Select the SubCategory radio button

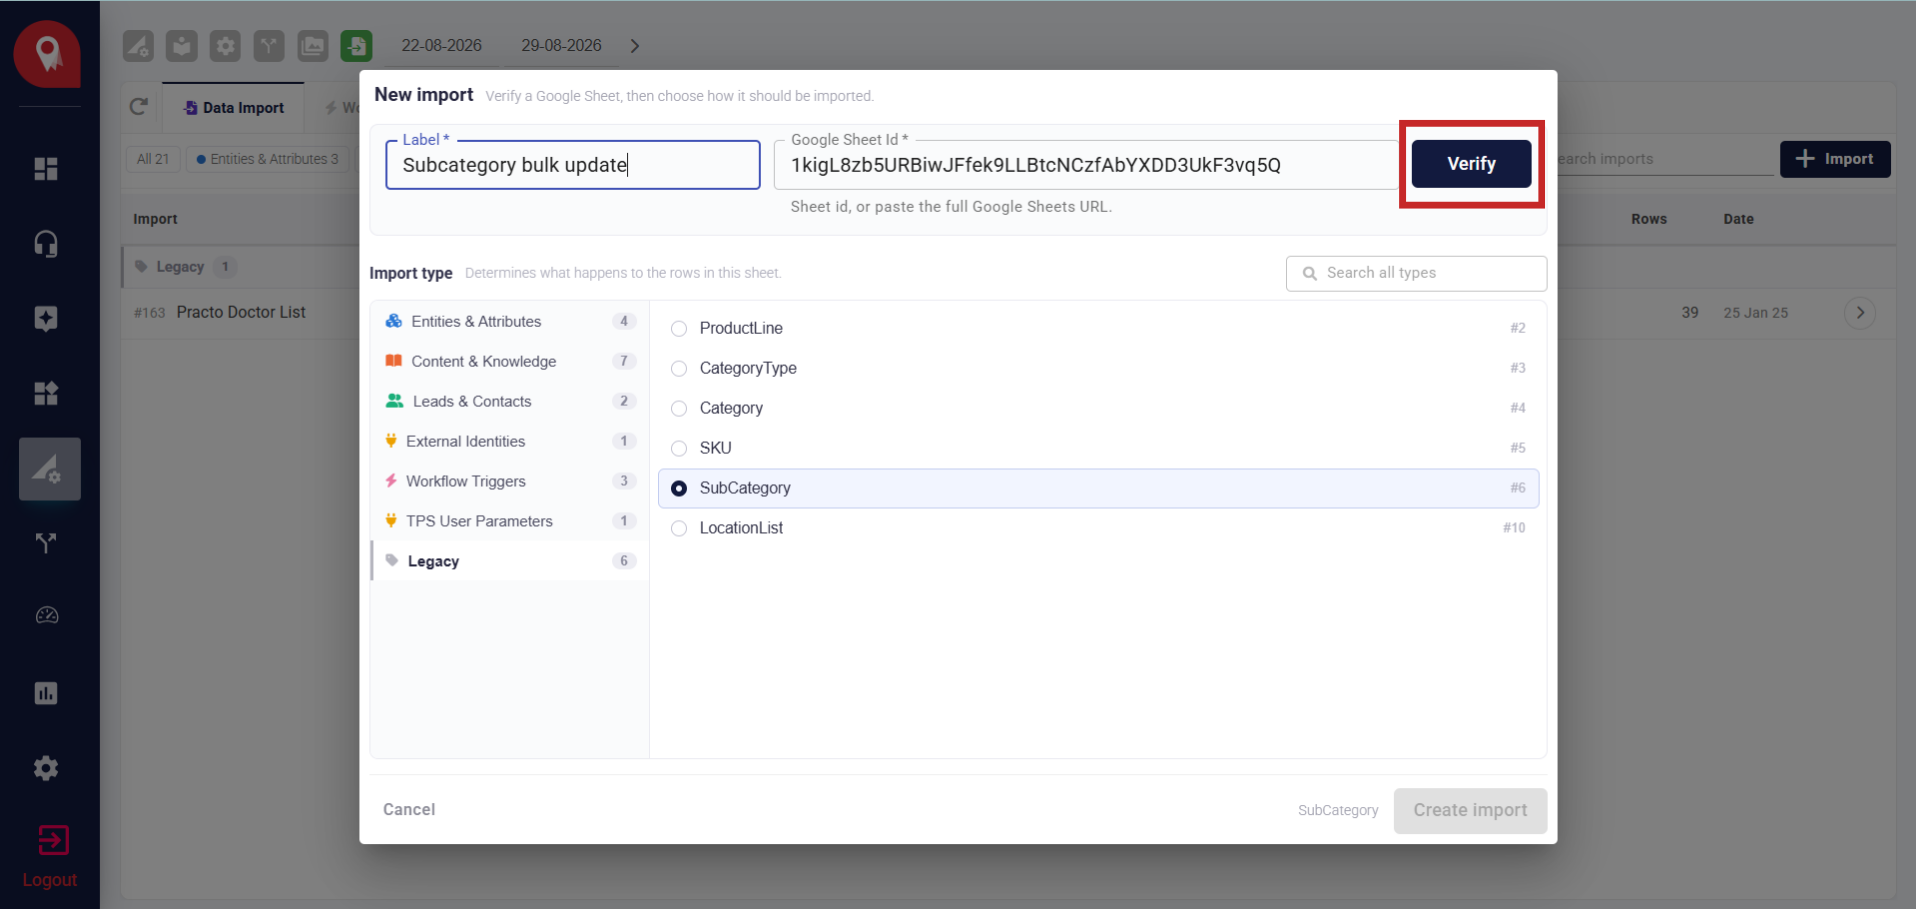(x=679, y=489)
